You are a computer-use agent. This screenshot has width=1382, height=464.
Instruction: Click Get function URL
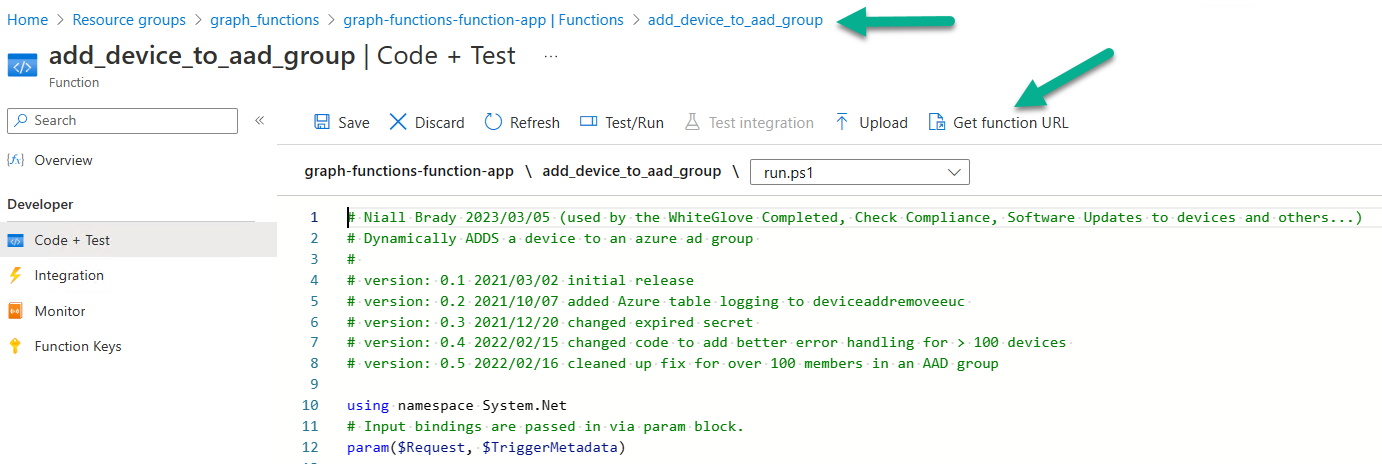pyautogui.click(x=998, y=122)
